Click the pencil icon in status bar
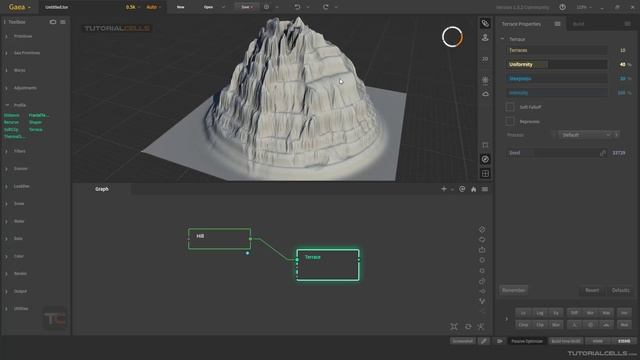 pos(484,341)
